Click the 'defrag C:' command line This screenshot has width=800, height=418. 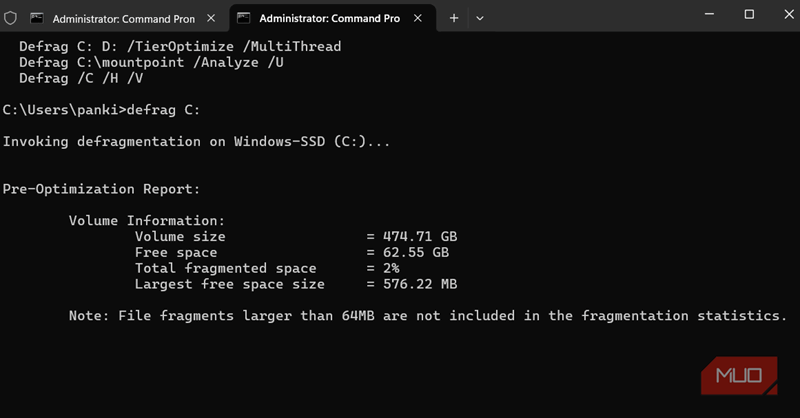(101, 110)
